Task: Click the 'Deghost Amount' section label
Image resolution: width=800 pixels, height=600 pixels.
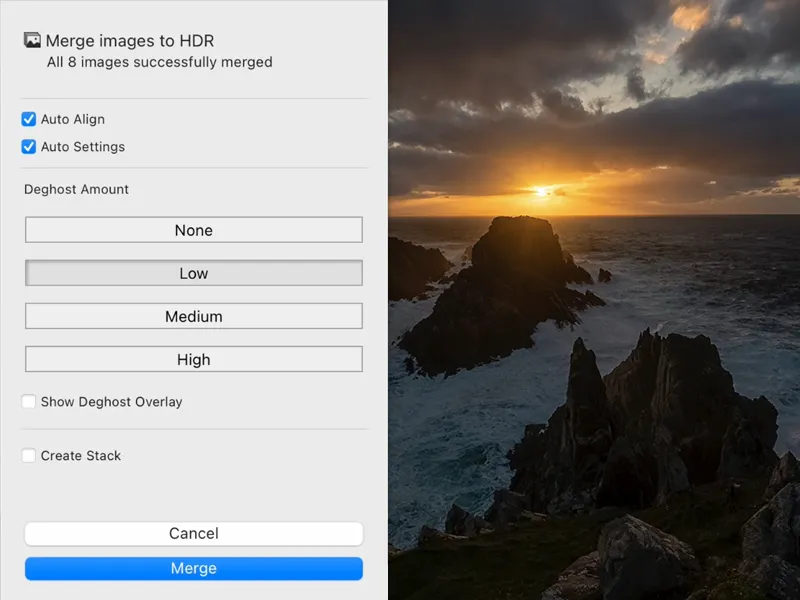Action: (77, 189)
